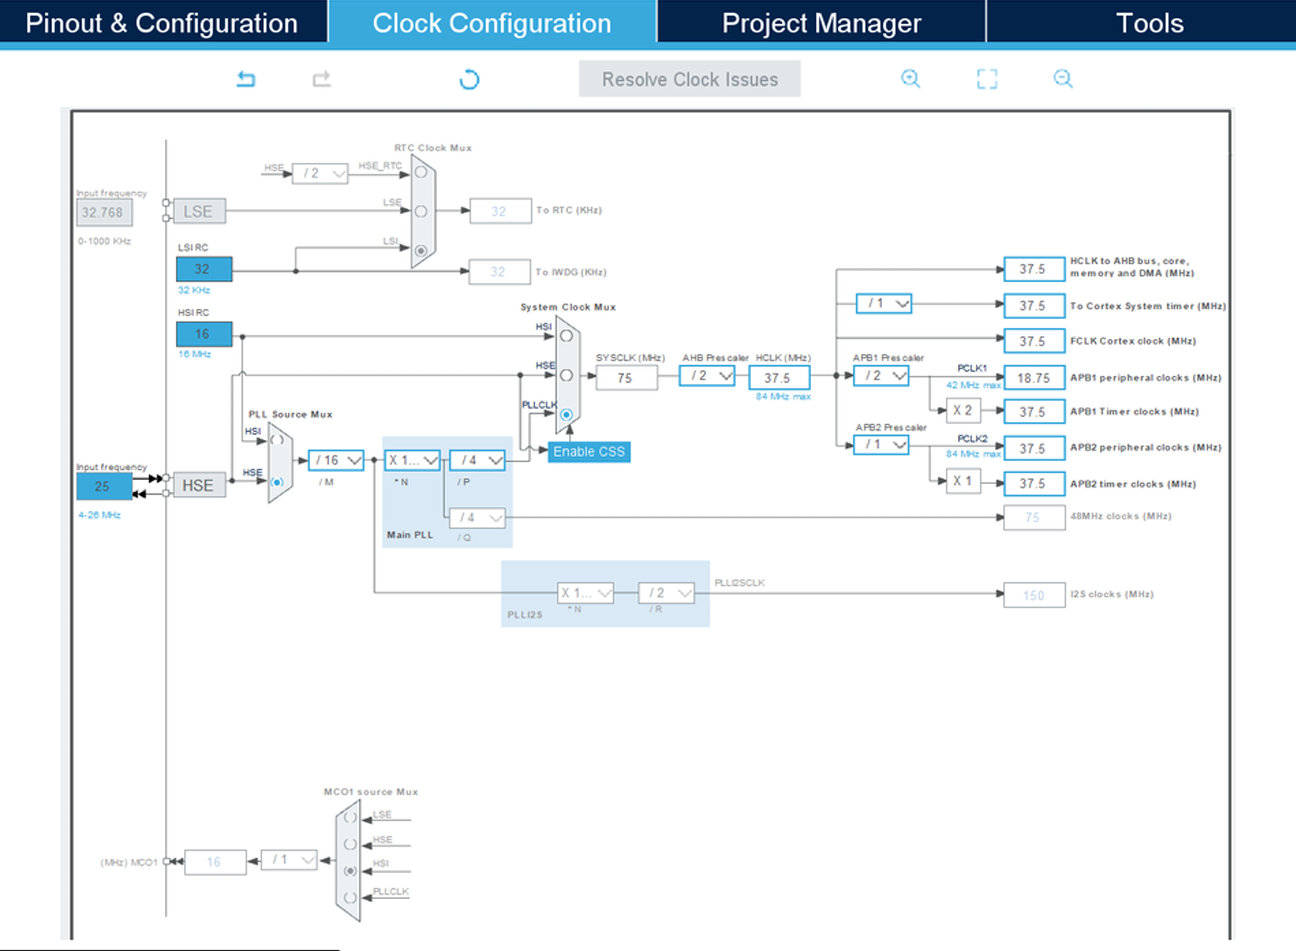Select PLLCLK in MCO1 source Mux
Viewport: 1296px width, 951px height.
click(350, 898)
